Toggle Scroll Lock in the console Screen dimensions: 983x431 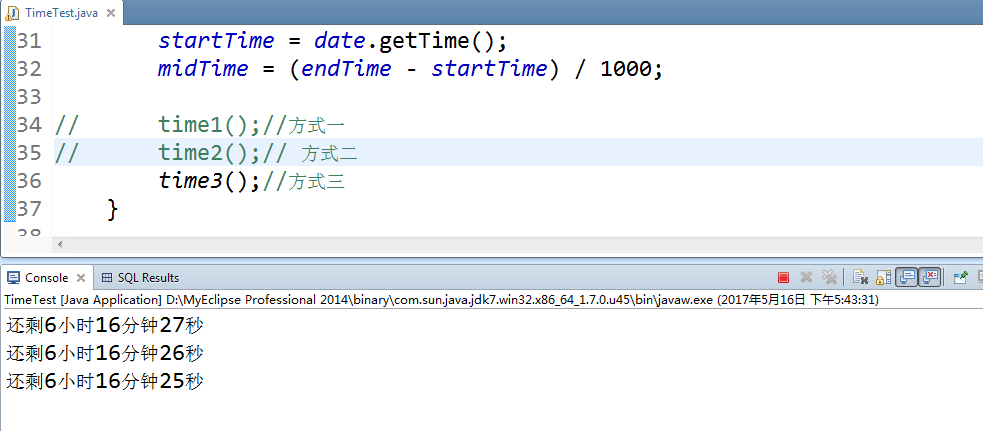(x=883, y=278)
